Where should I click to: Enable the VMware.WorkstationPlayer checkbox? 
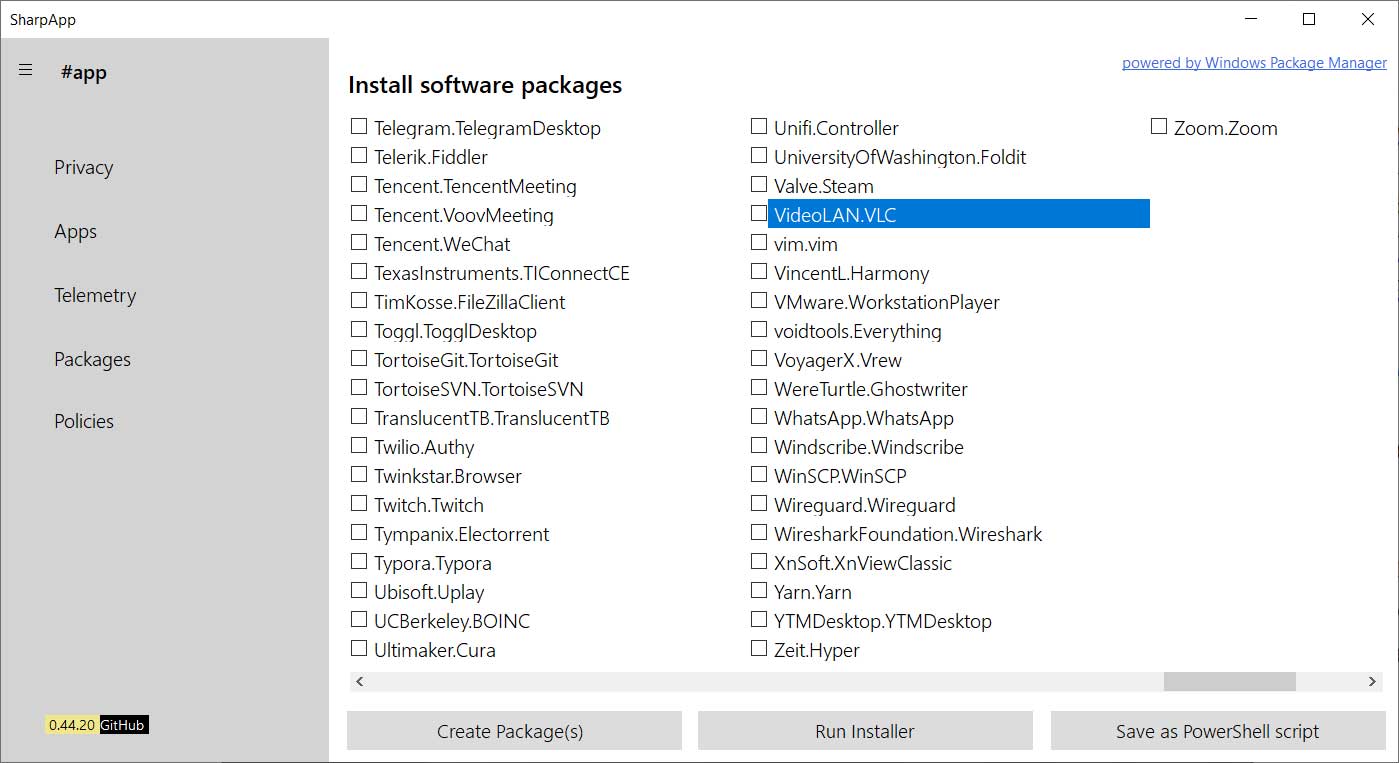pos(759,300)
